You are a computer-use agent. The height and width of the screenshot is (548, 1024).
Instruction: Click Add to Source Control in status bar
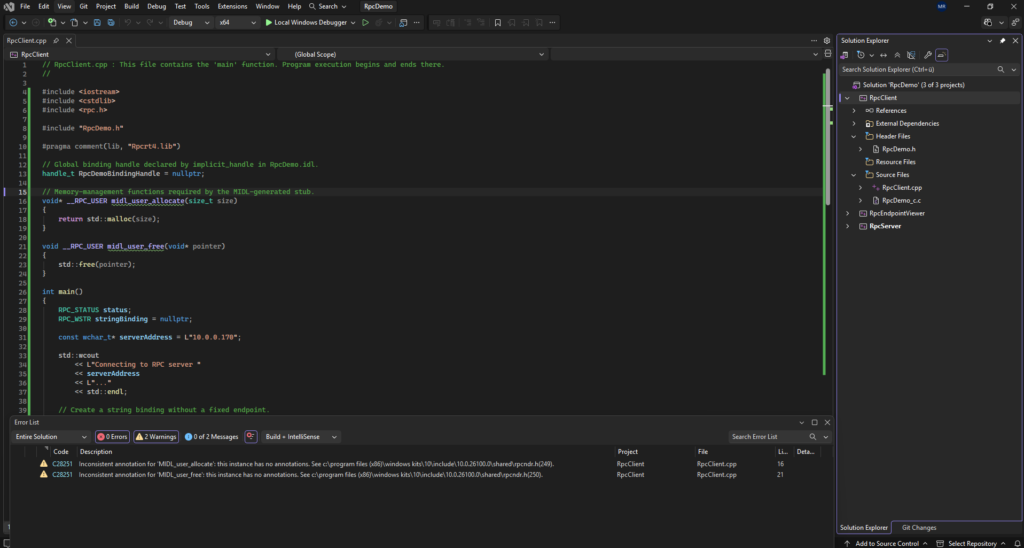[x=887, y=543]
